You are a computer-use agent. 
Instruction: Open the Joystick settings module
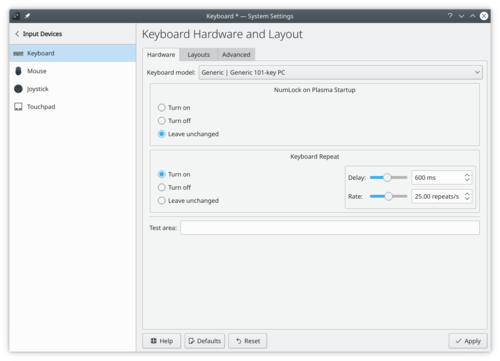72,89
